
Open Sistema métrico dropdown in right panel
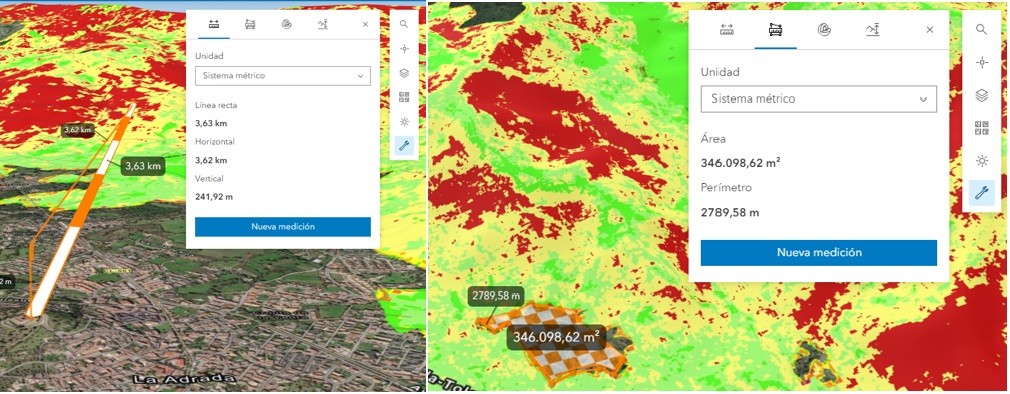(x=819, y=99)
